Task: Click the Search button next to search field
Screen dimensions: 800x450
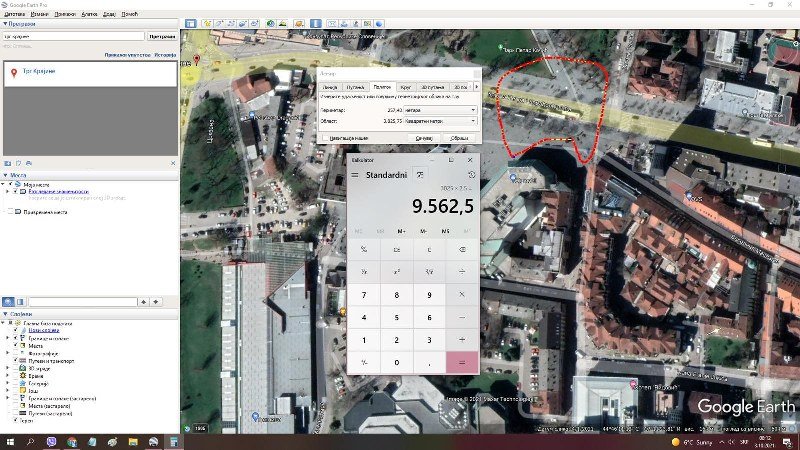Action: (162, 36)
